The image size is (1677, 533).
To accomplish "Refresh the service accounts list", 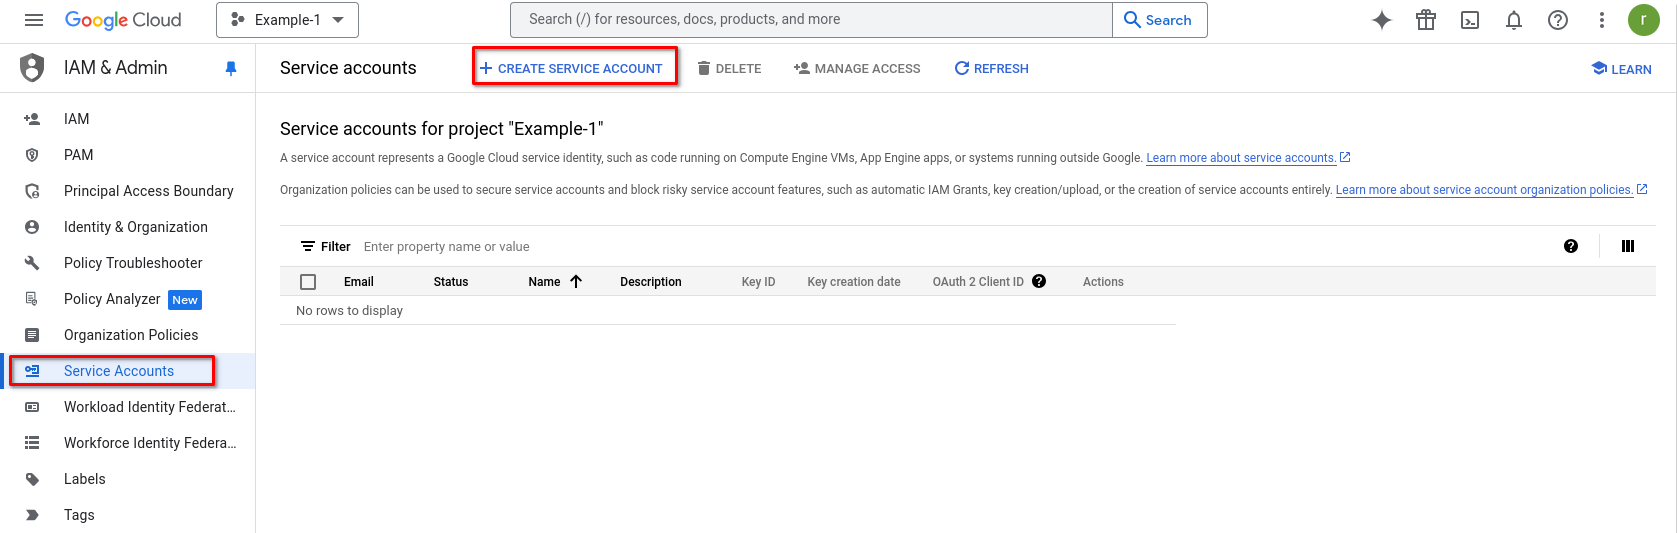I will (991, 68).
